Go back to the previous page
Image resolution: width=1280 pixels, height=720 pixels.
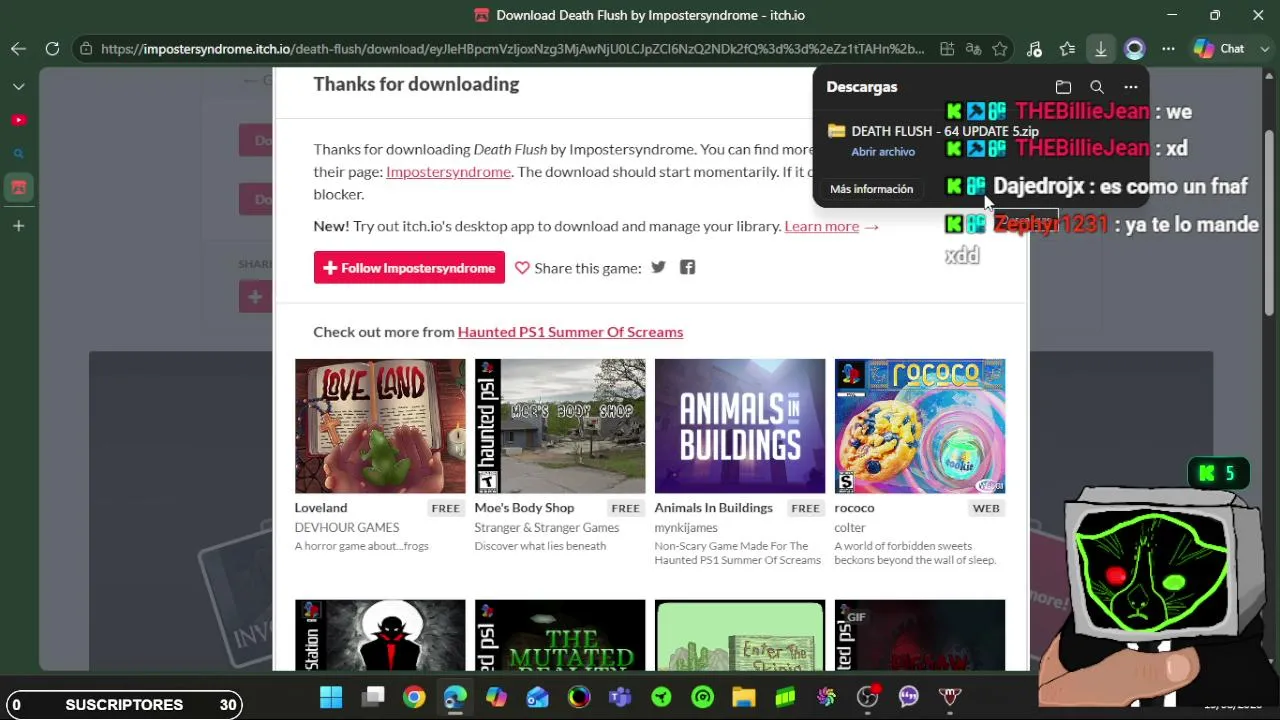(19, 48)
